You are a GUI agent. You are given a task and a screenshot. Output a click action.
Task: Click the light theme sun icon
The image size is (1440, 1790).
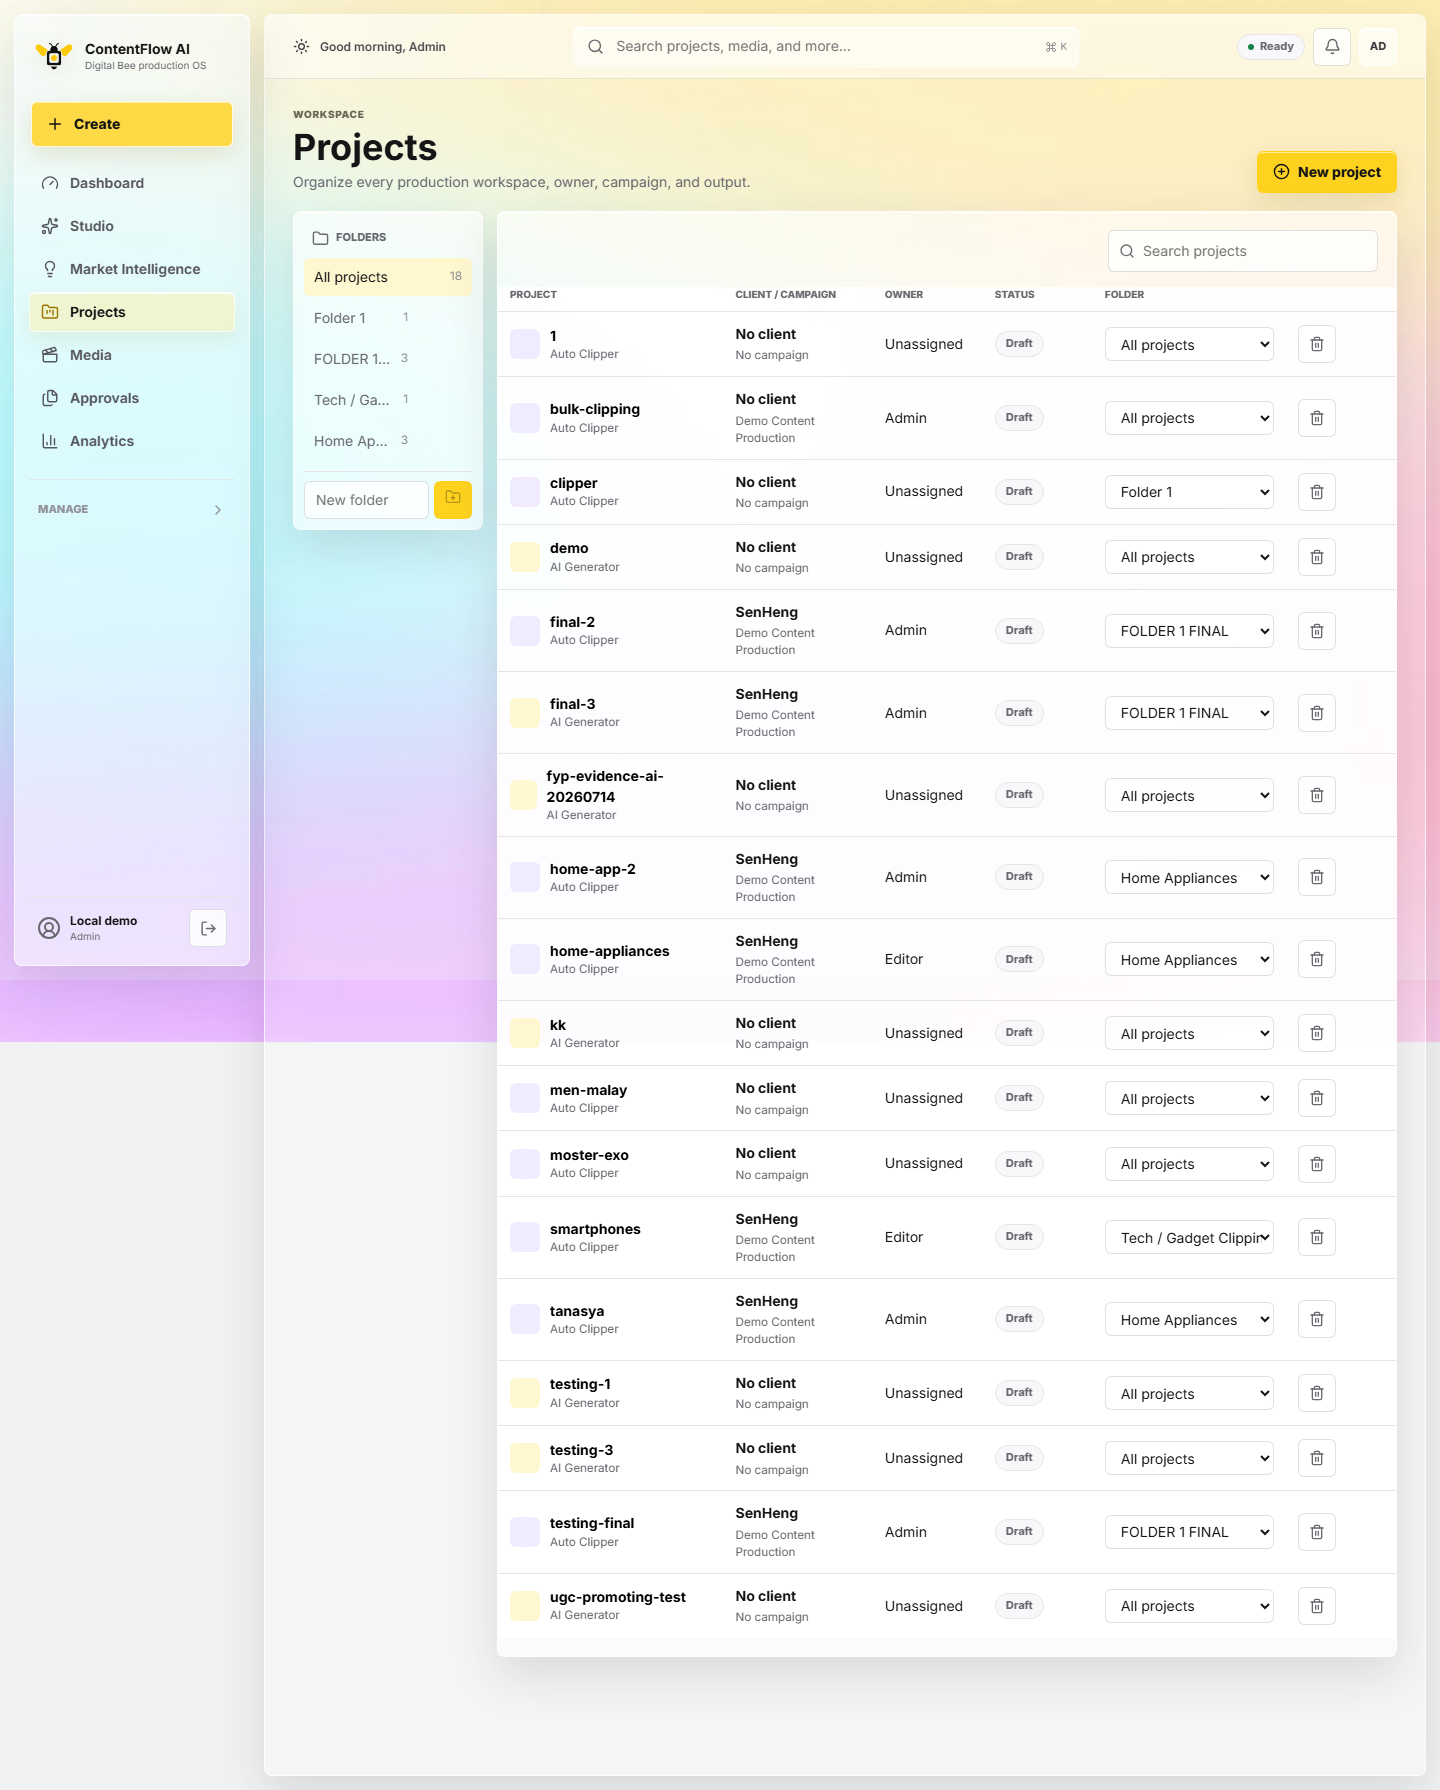(x=301, y=47)
